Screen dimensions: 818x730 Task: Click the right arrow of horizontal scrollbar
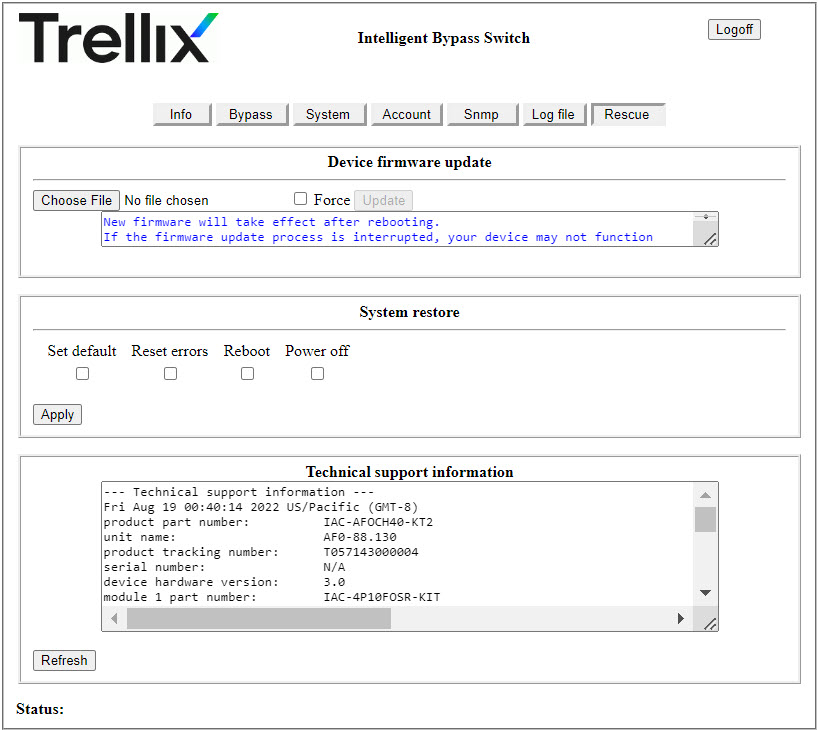point(681,618)
